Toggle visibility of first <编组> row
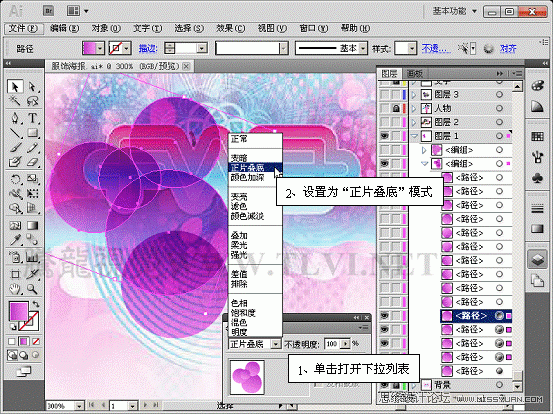Screen dimensions: 553x414 pyautogui.click(x=384, y=150)
